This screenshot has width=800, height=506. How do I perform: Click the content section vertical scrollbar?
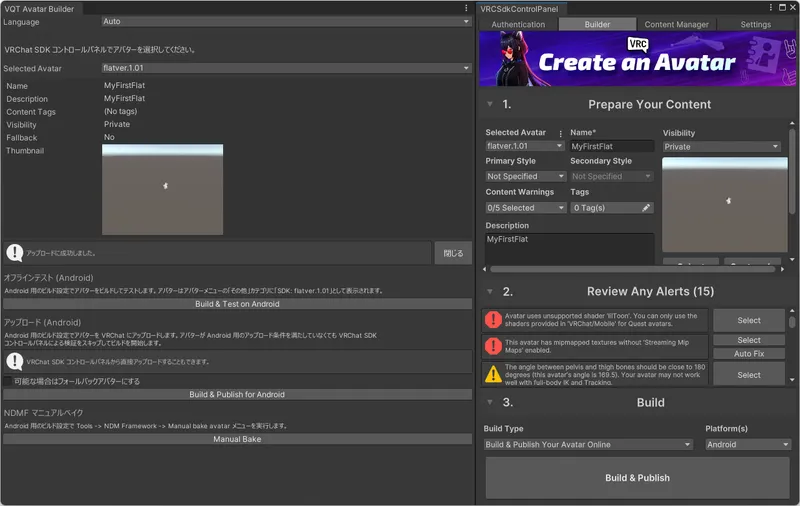[791, 172]
